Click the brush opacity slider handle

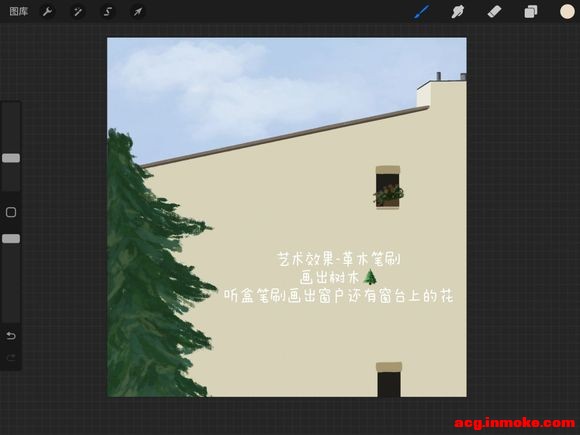pyautogui.click(x=11, y=239)
